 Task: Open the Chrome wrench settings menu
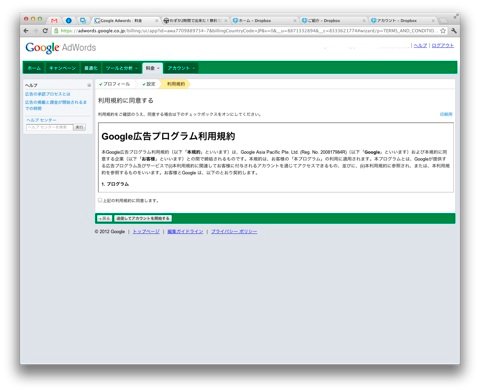pyautogui.click(x=454, y=31)
